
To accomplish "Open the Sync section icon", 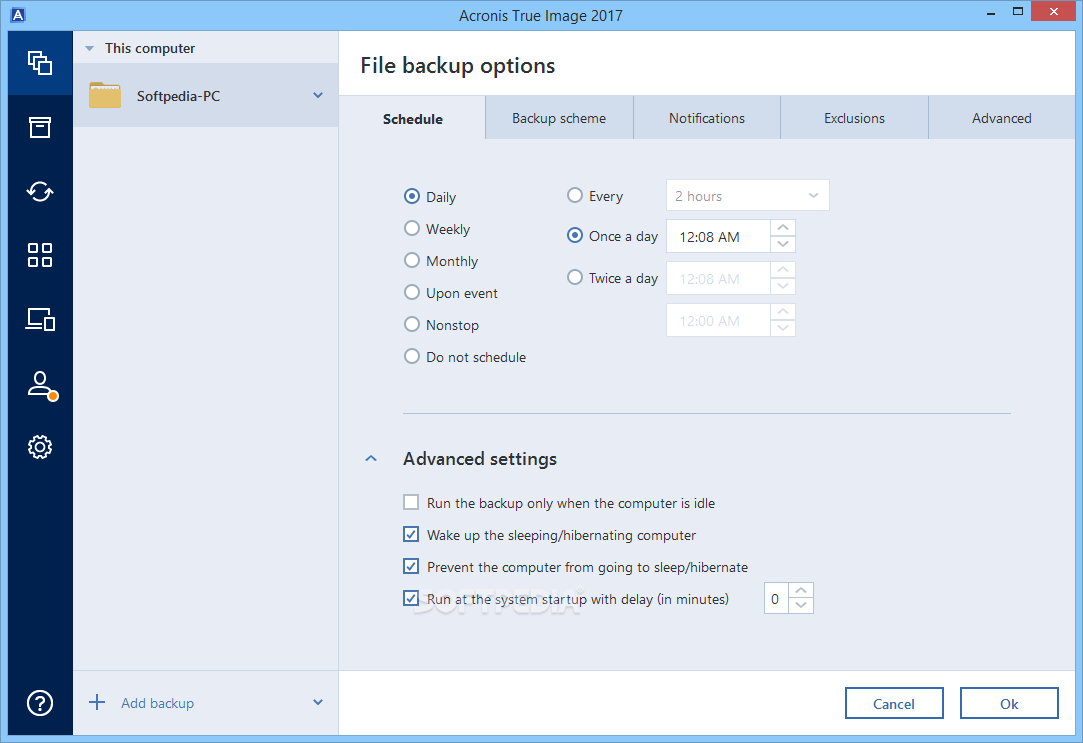I will coord(40,191).
